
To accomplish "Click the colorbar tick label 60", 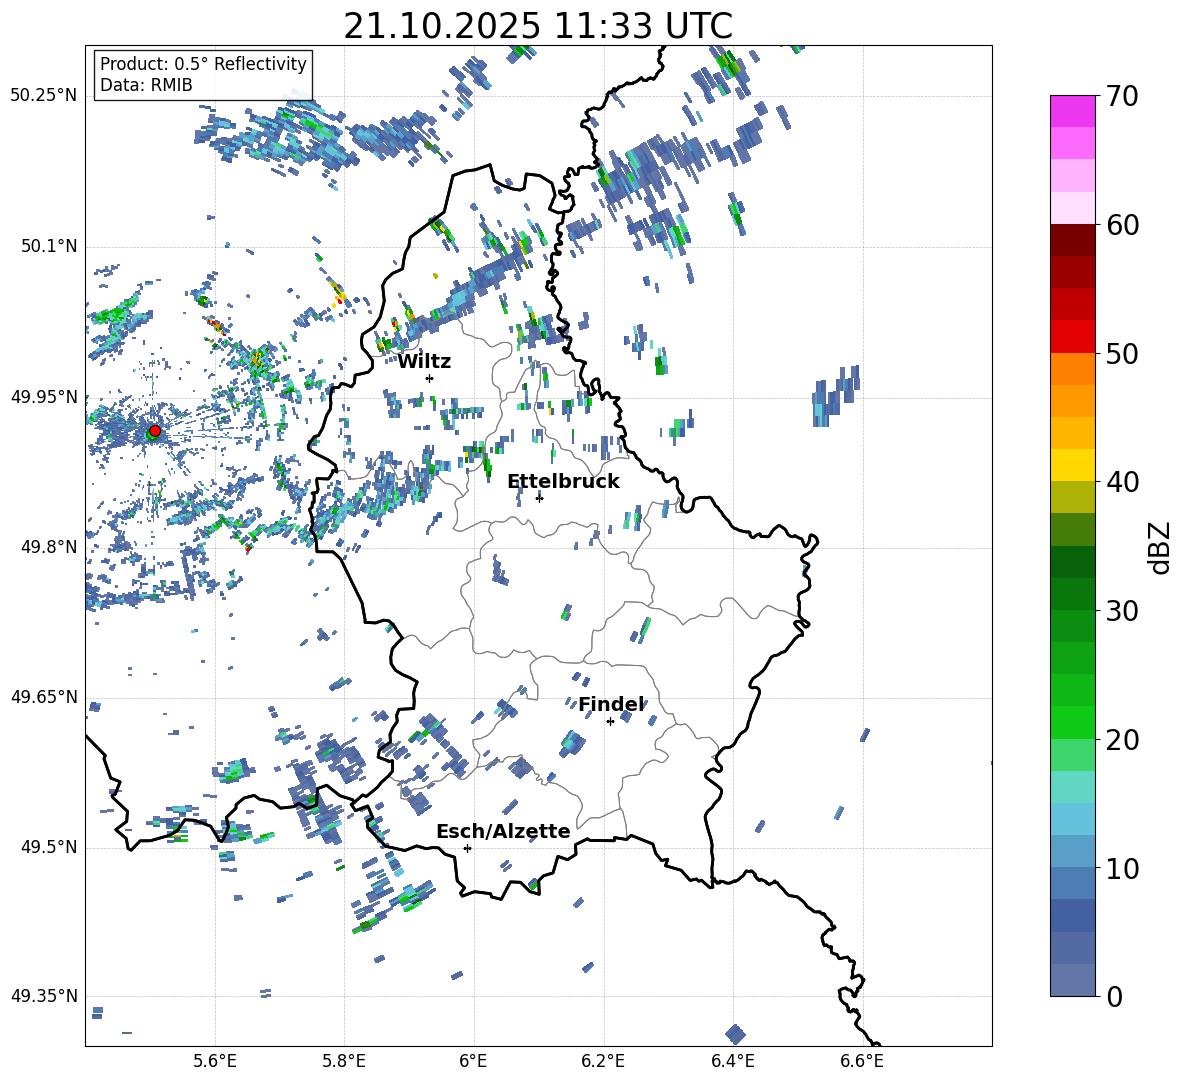I will click(x=1121, y=225).
